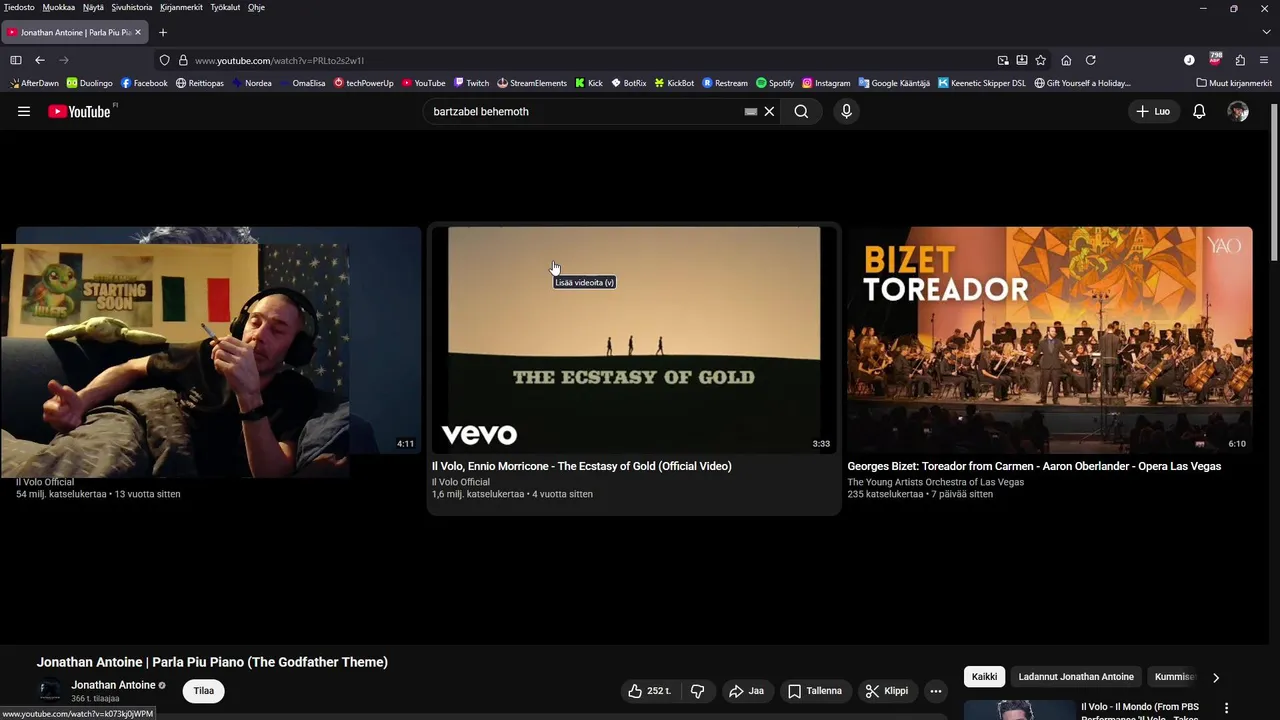Like the video with thumbs-up 252 t.
1280x720 pixels.
[x=650, y=691]
